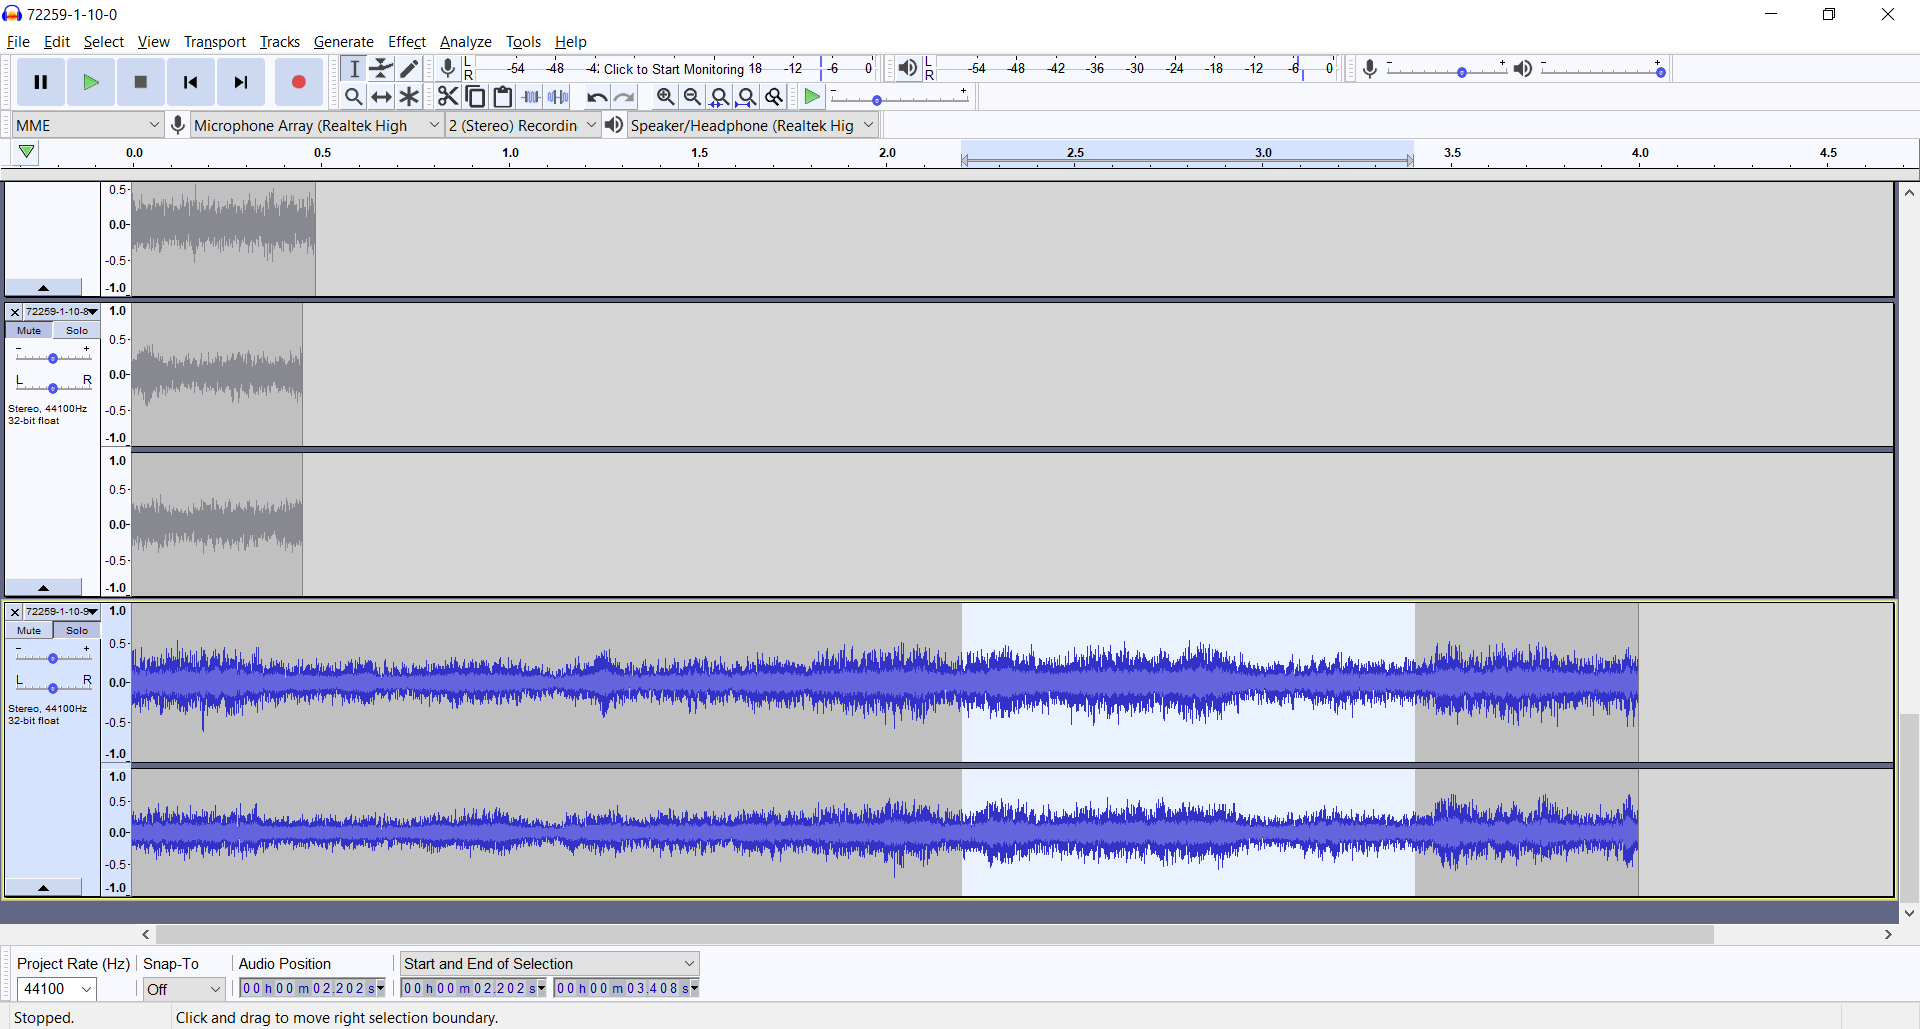Stop playback with the Stop button
The image size is (1920, 1029).
[x=141, y=82]
